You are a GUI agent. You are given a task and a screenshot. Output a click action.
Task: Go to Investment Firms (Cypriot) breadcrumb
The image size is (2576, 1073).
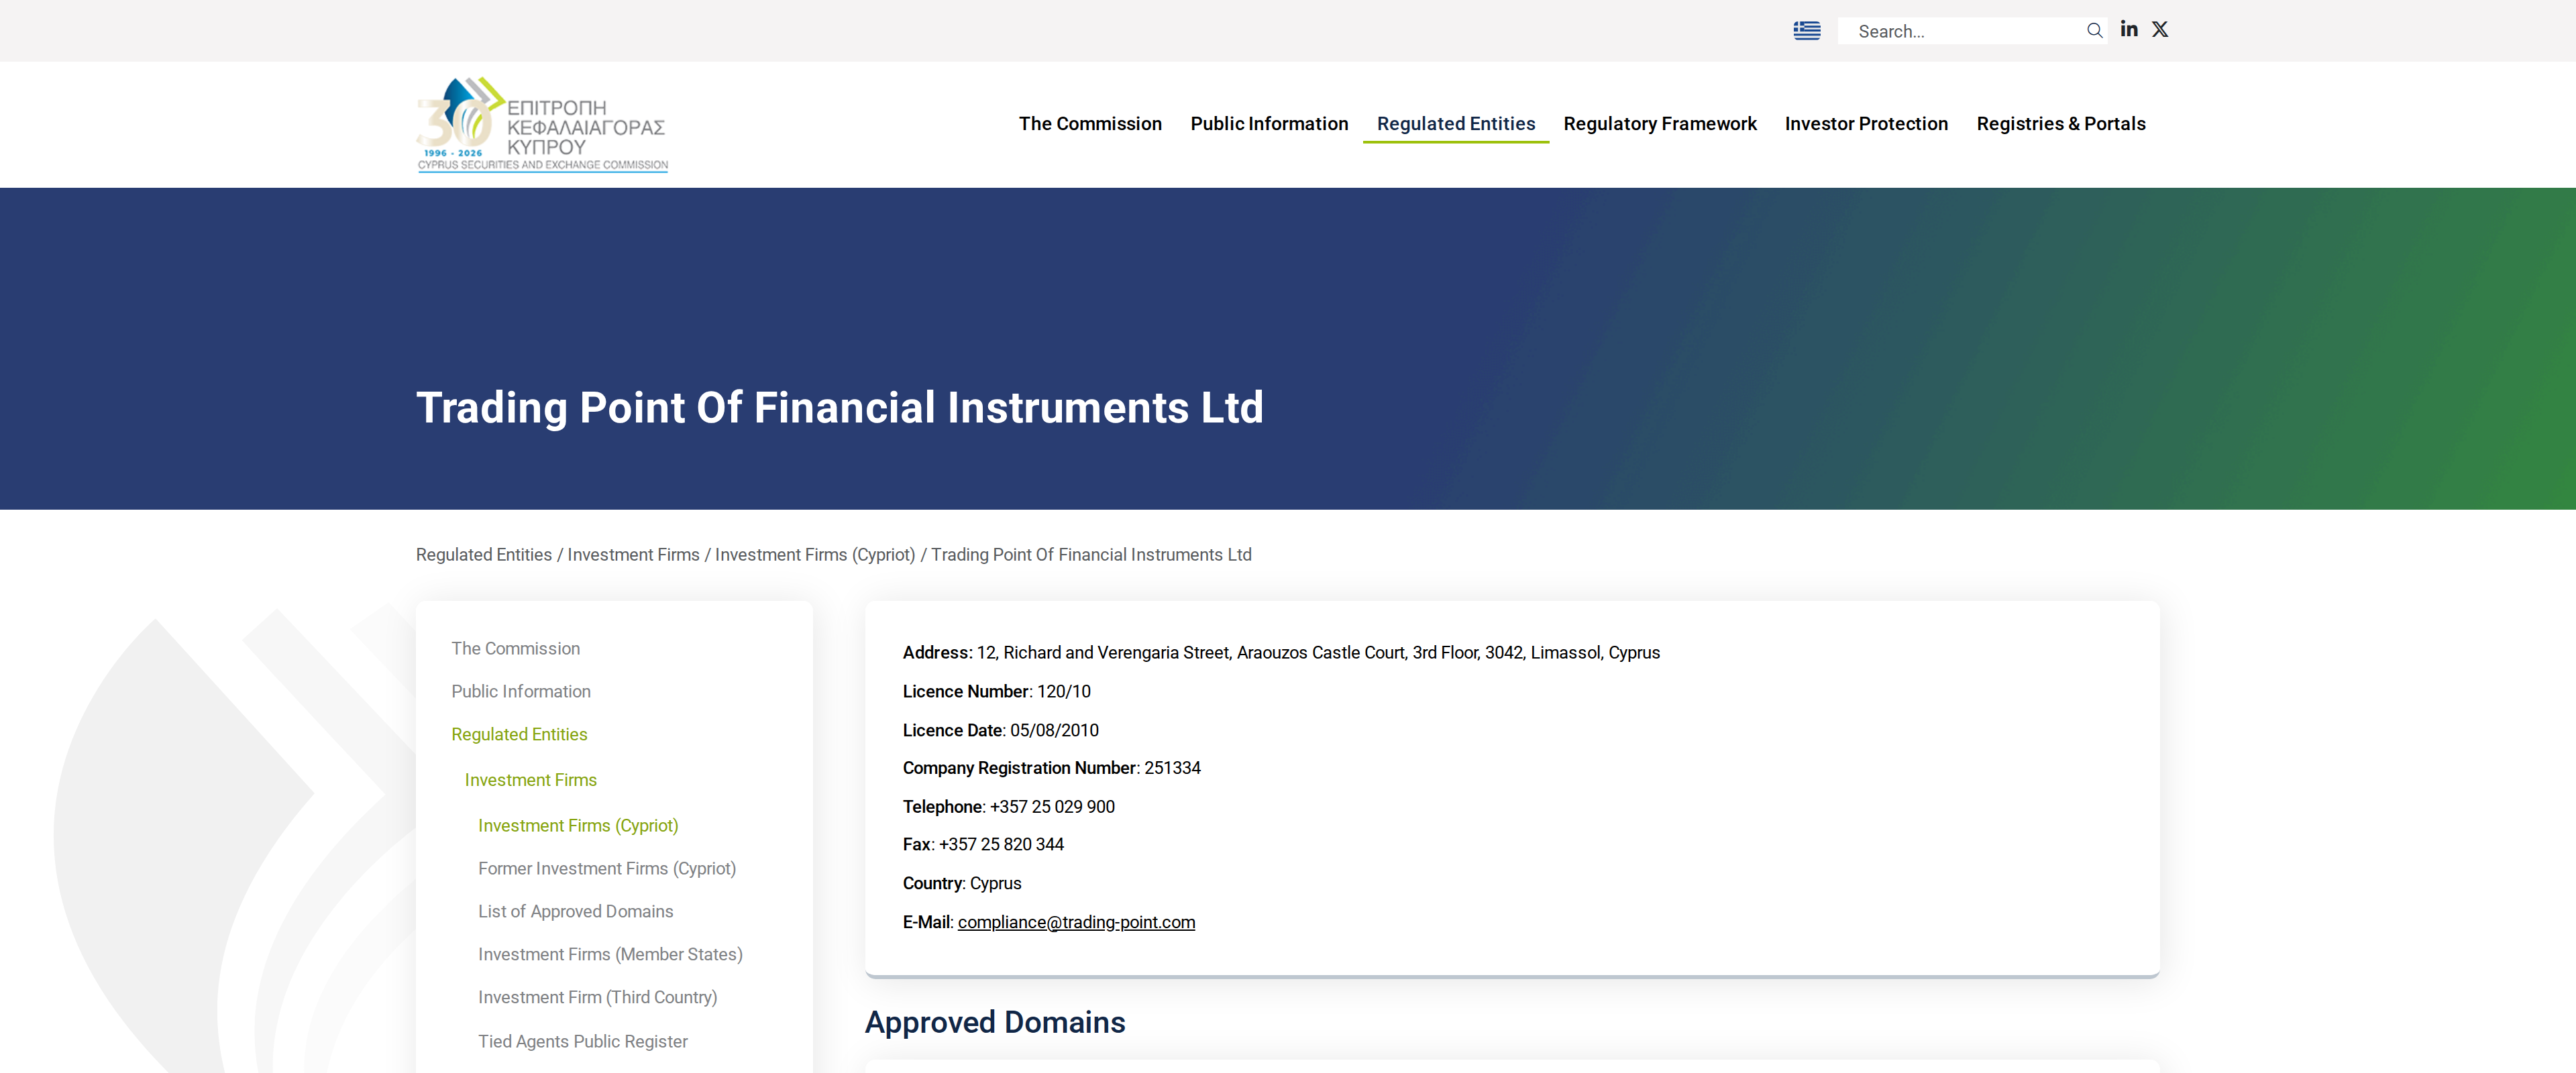(815, 555)
